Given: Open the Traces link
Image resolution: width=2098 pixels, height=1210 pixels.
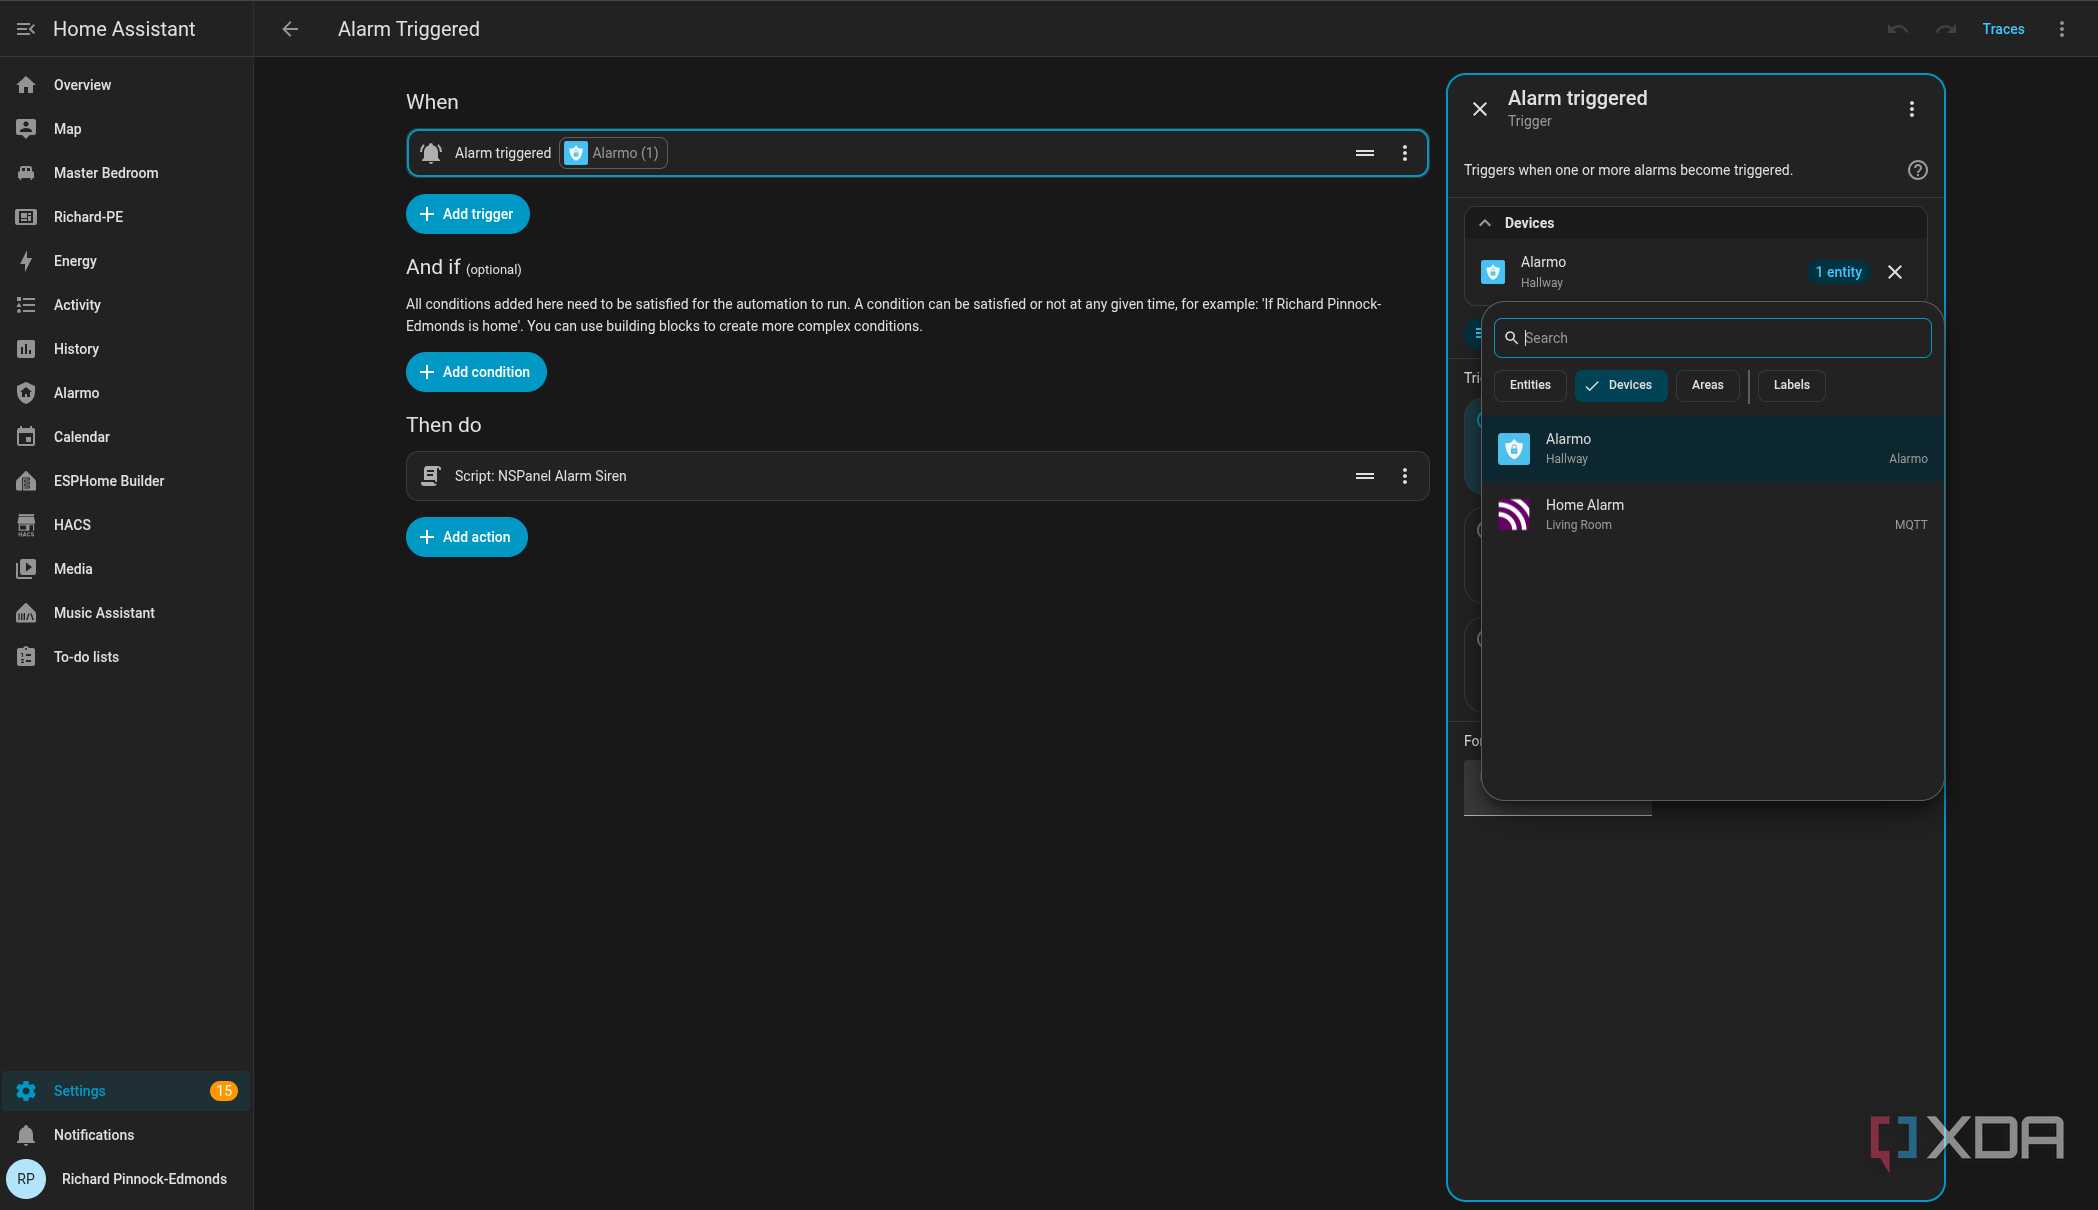Looking at the screenshot, I should click(x=2003, y=29).
